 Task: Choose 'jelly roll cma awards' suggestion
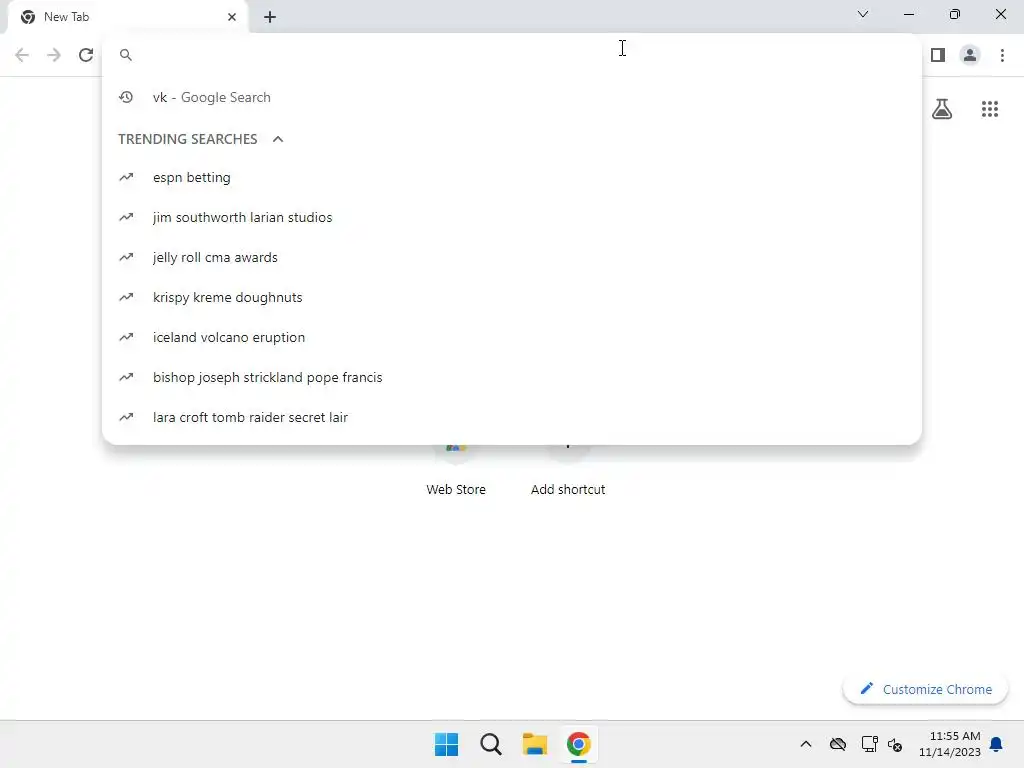tap(511, 257)
